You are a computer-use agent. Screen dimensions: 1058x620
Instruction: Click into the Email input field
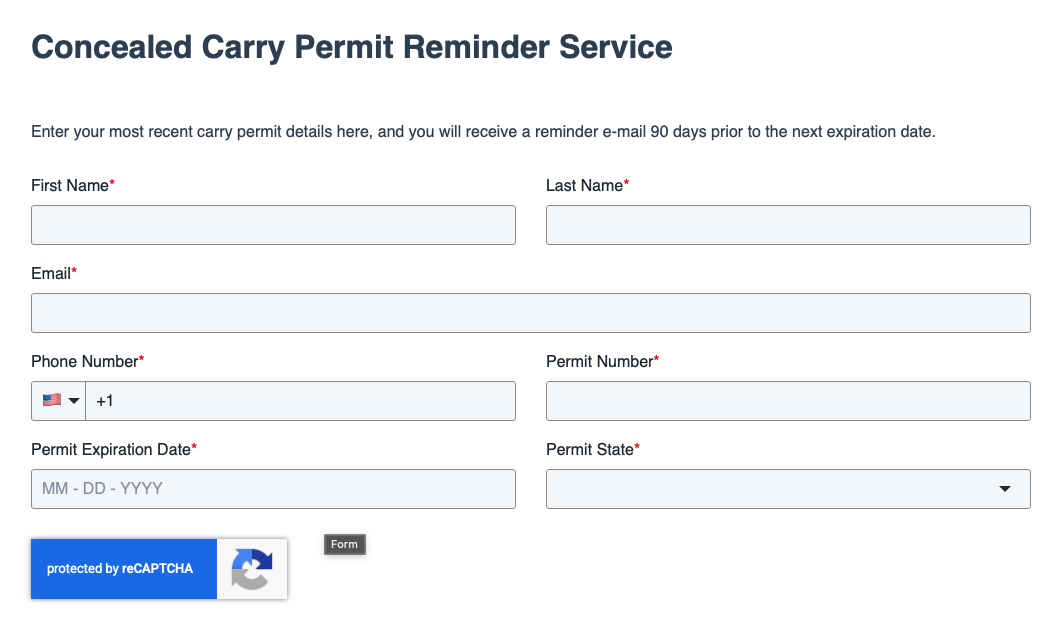pos(530,313)
